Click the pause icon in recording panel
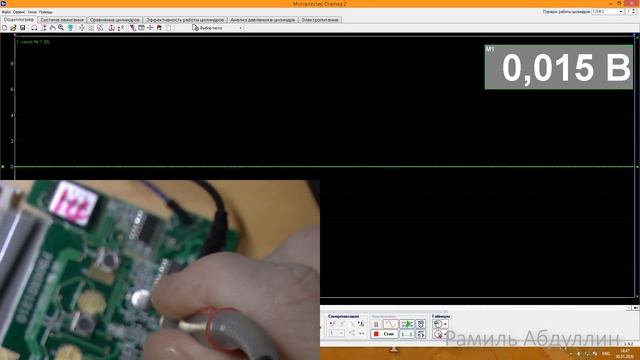 pos(376,324)
